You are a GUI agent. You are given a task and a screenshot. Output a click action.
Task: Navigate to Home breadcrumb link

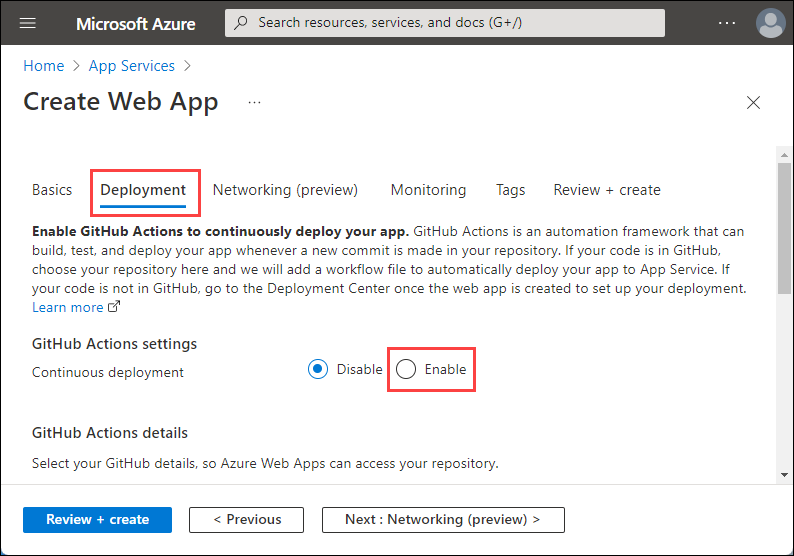click(44, 66)
